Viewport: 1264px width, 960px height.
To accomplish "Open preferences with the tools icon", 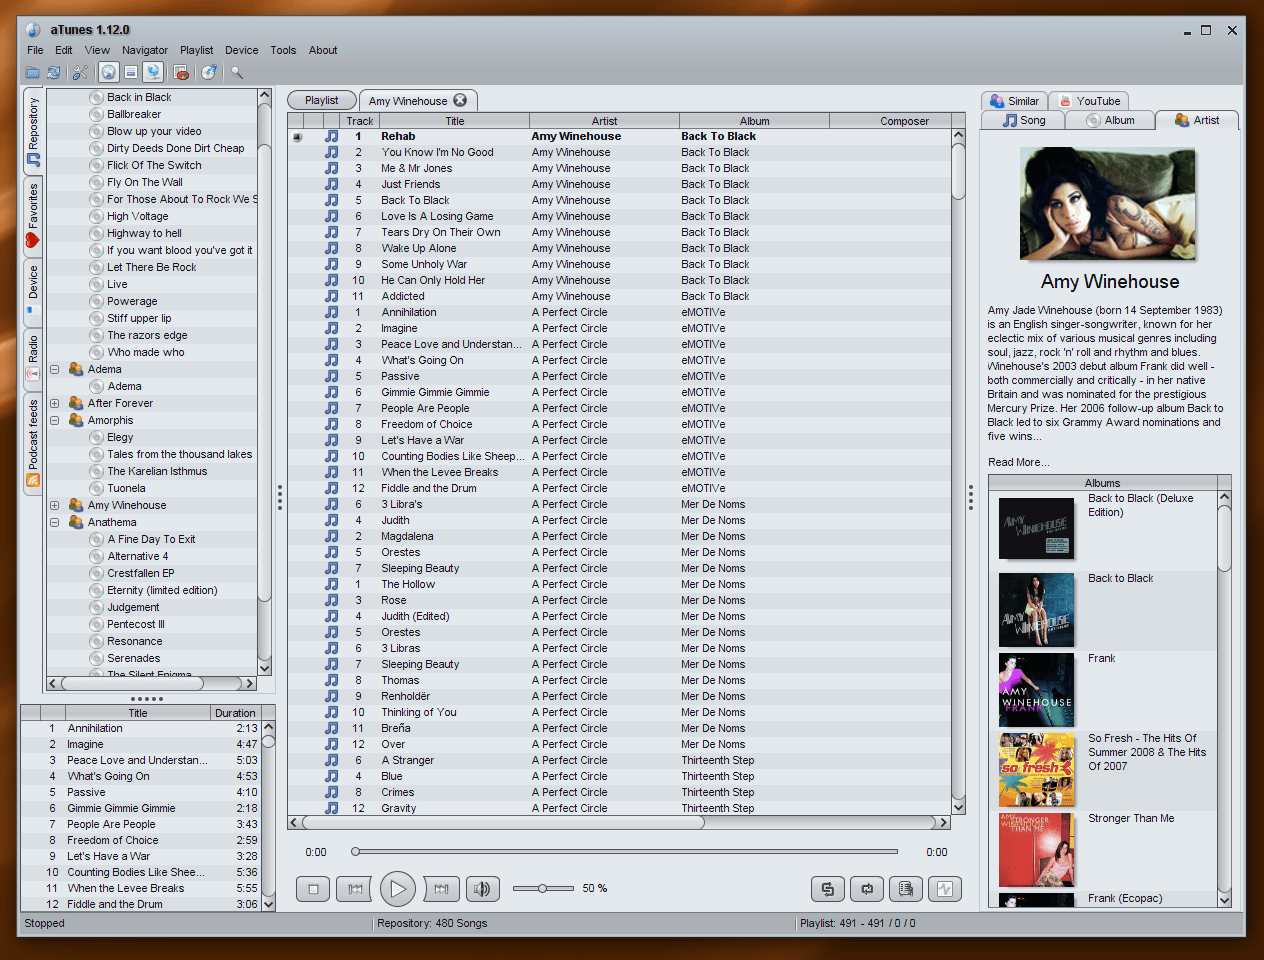I will coord(80,72).
